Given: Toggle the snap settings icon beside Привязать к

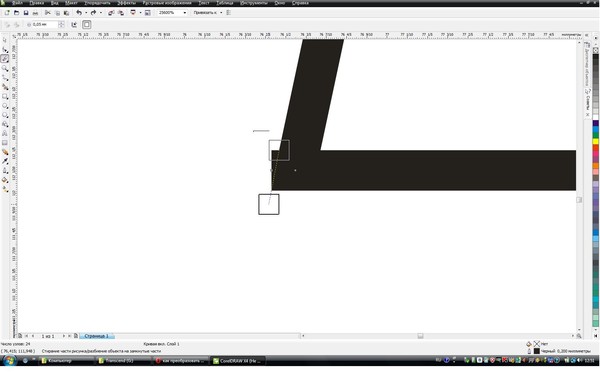Looking at the screenshot, I should pos(228,13).
